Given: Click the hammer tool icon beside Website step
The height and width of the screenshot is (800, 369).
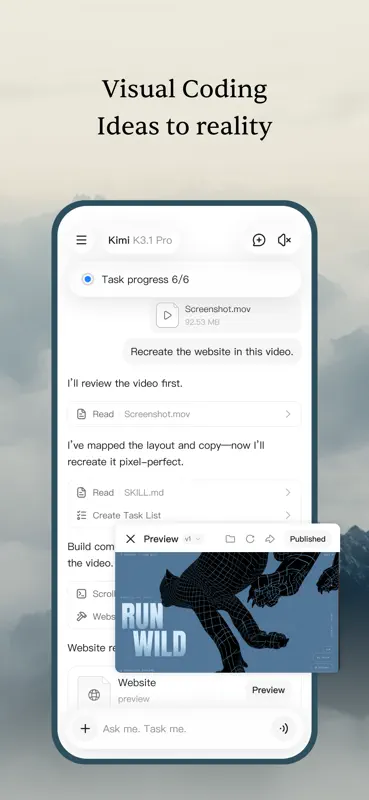Looking at the screenshot, I should click(x=81, y=616).
